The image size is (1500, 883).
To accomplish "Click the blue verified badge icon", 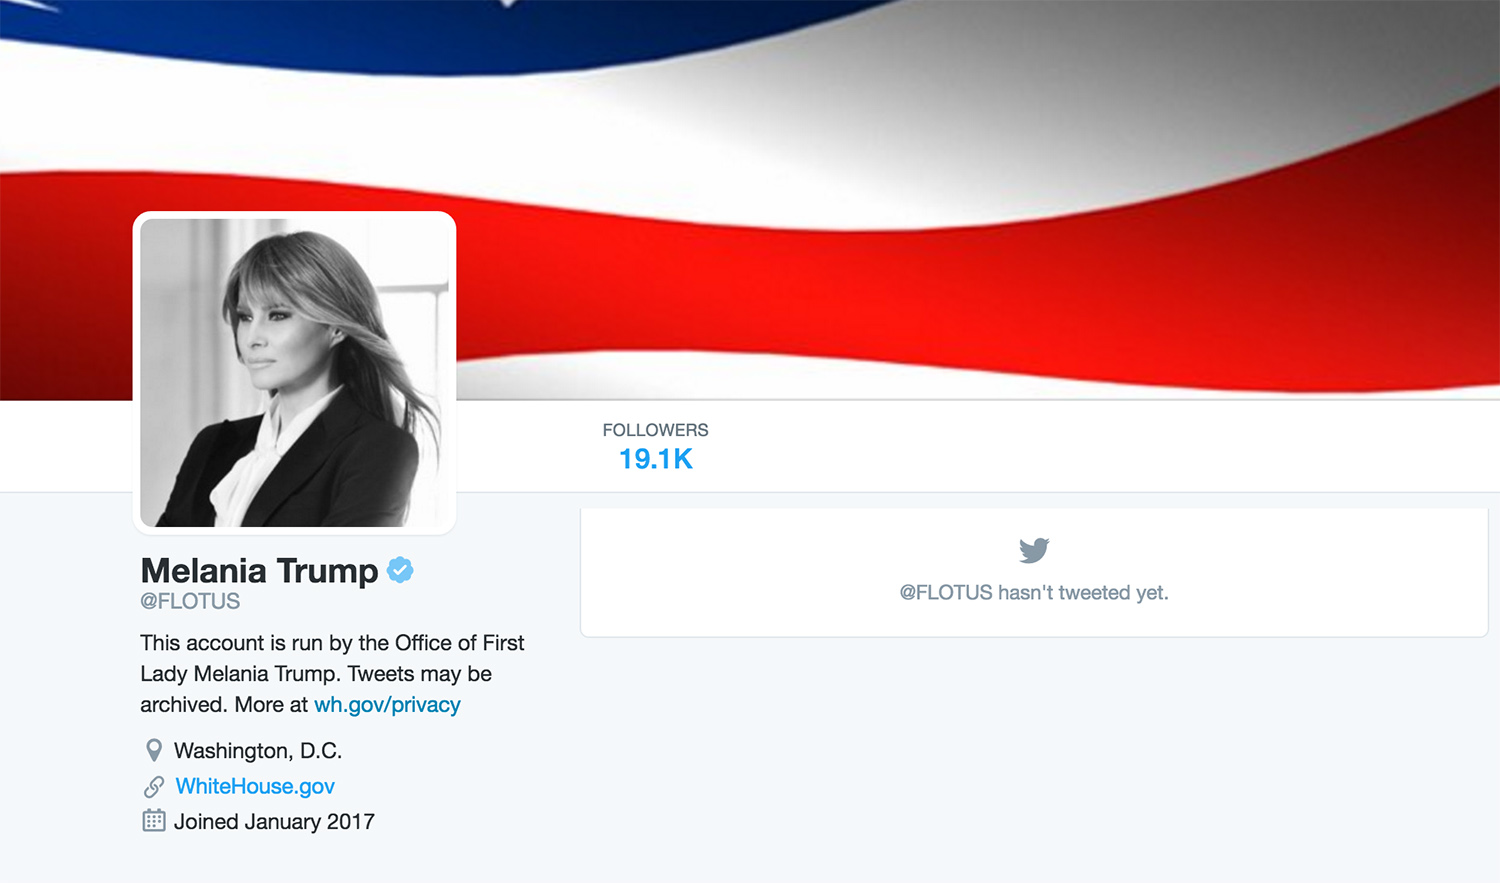I will (400, 570).
